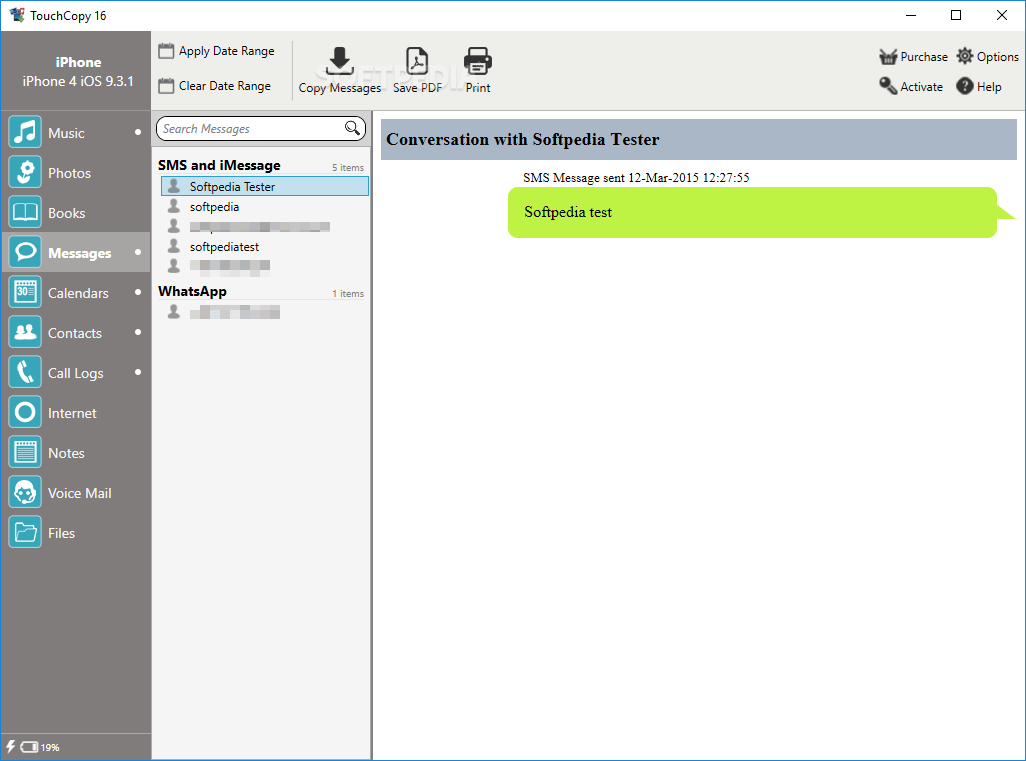Click the Save PDF document icon
This screenshot has width=1026, height=761.
coord(417,61)
